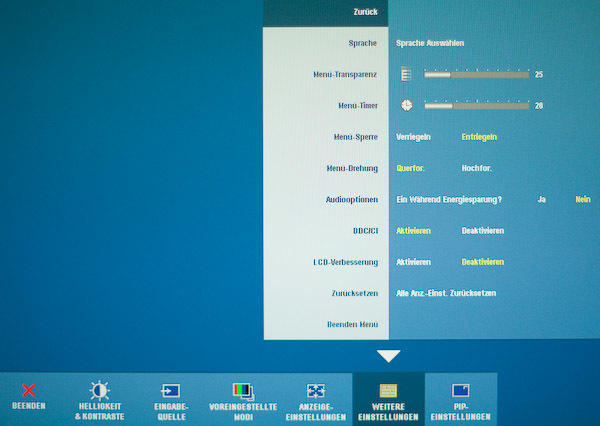The width and height of the screenshot is (600, 426).
Task: Select the Eingabe-Quelle input icon
Action: (171, 391)
